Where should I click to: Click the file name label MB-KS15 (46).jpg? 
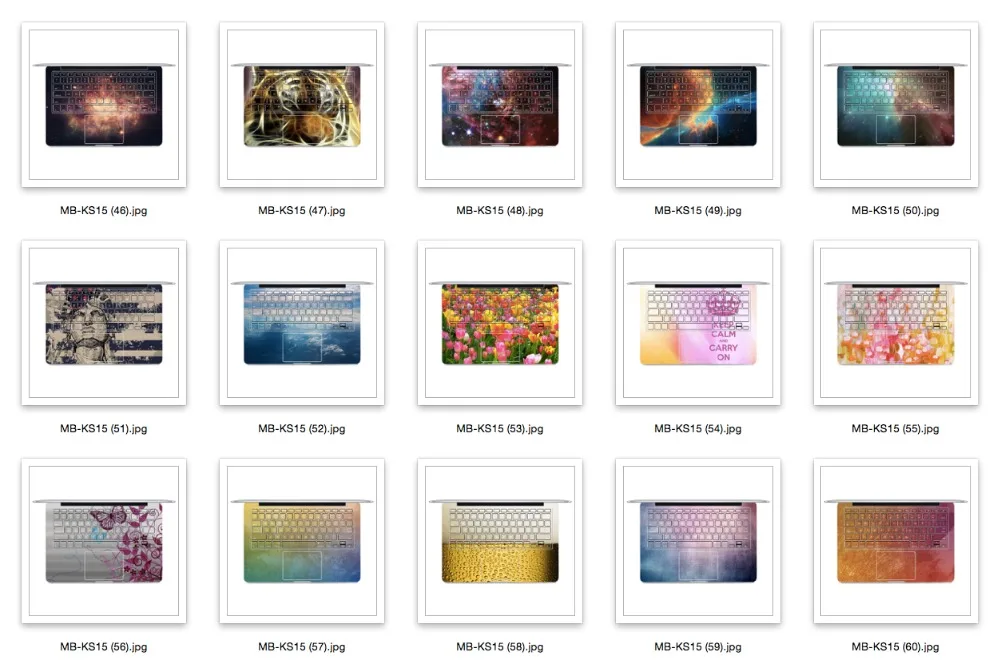[x=104, y=210]
